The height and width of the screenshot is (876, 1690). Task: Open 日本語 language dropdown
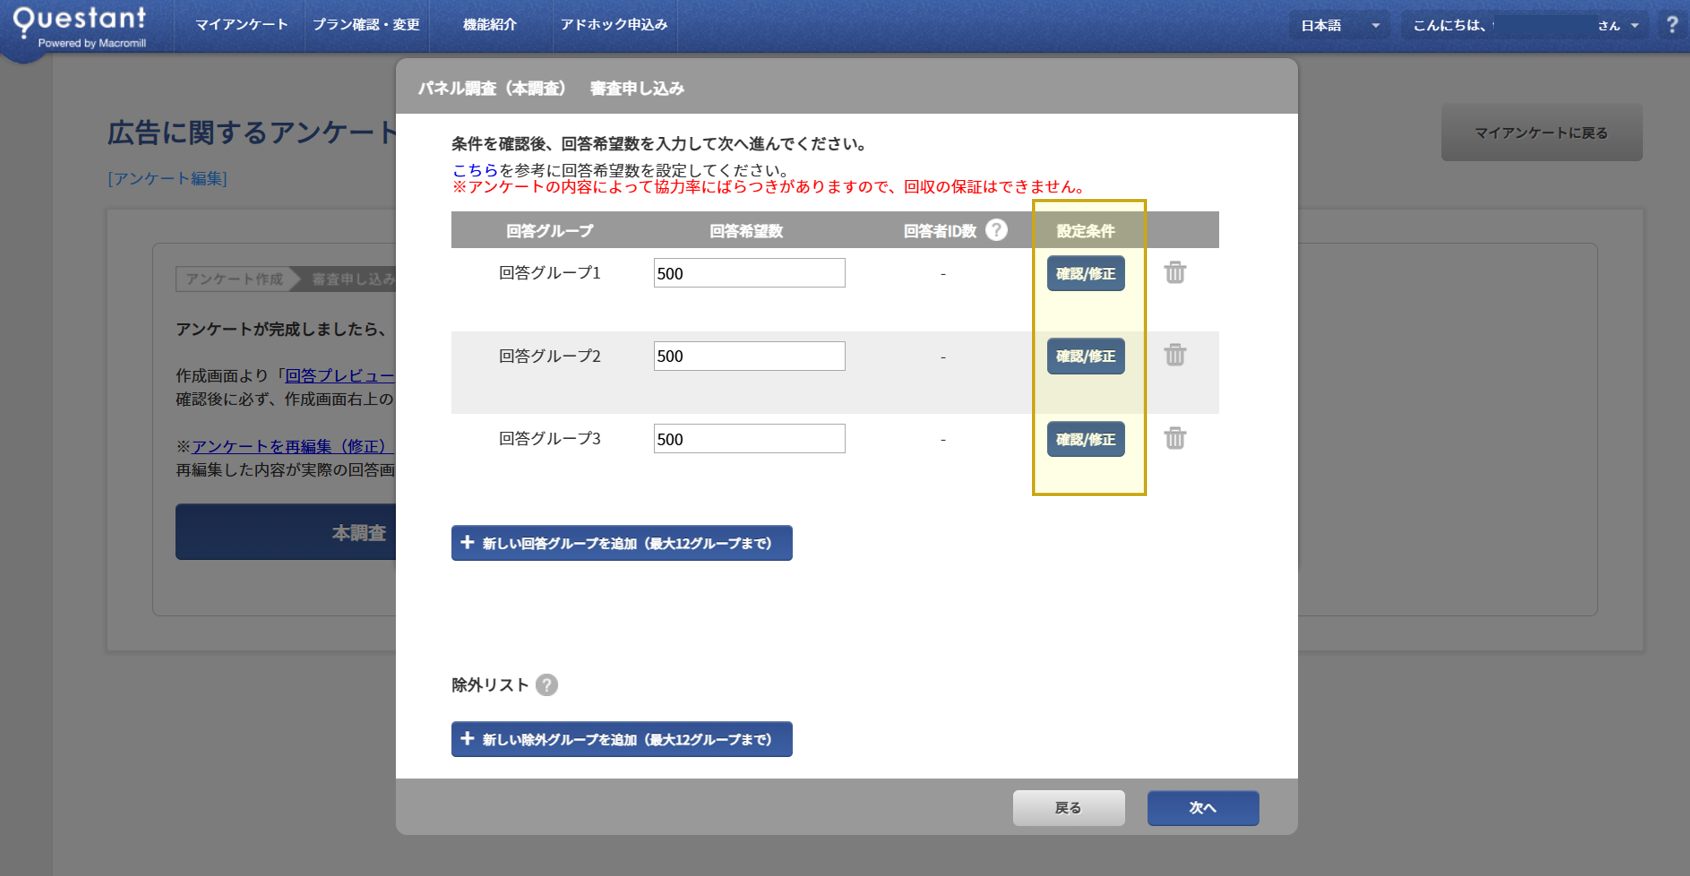pos(1340,26)
